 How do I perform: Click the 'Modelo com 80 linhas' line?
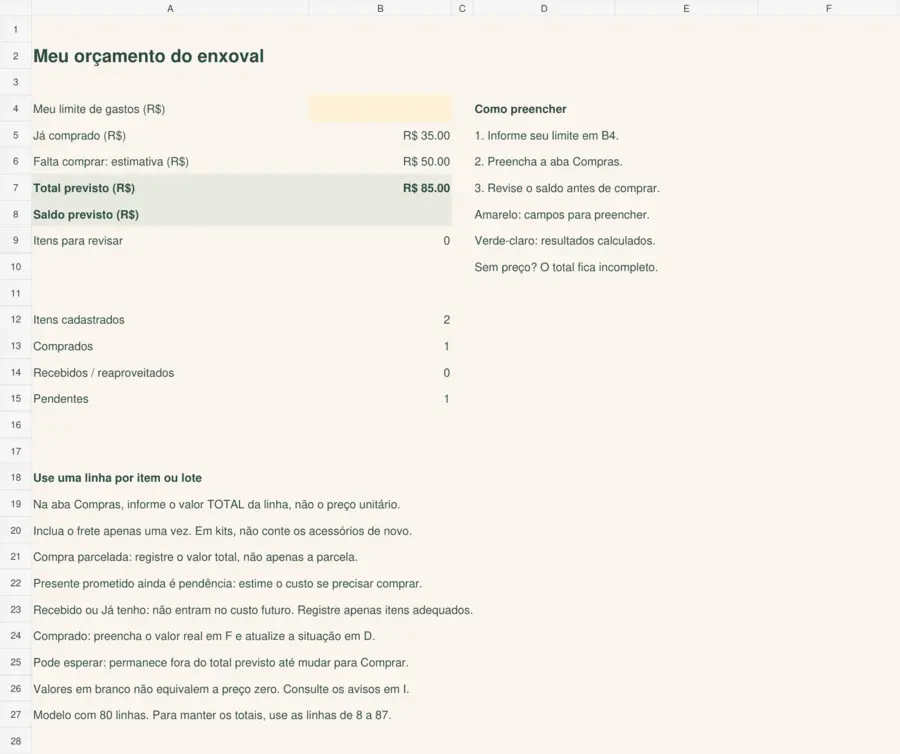[212, 716]
